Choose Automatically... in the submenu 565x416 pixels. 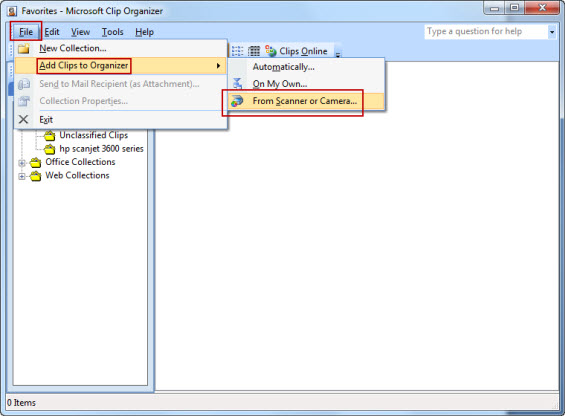pyautogui.click(x=306, y=67)
